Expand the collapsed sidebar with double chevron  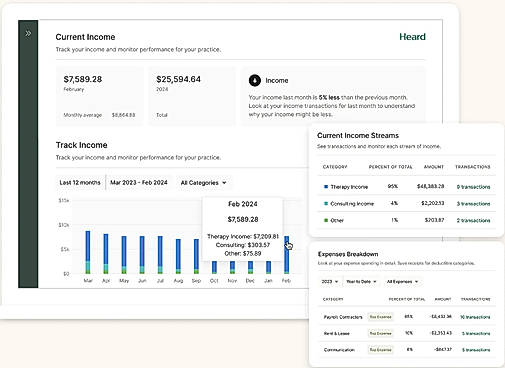coord(28,33)
